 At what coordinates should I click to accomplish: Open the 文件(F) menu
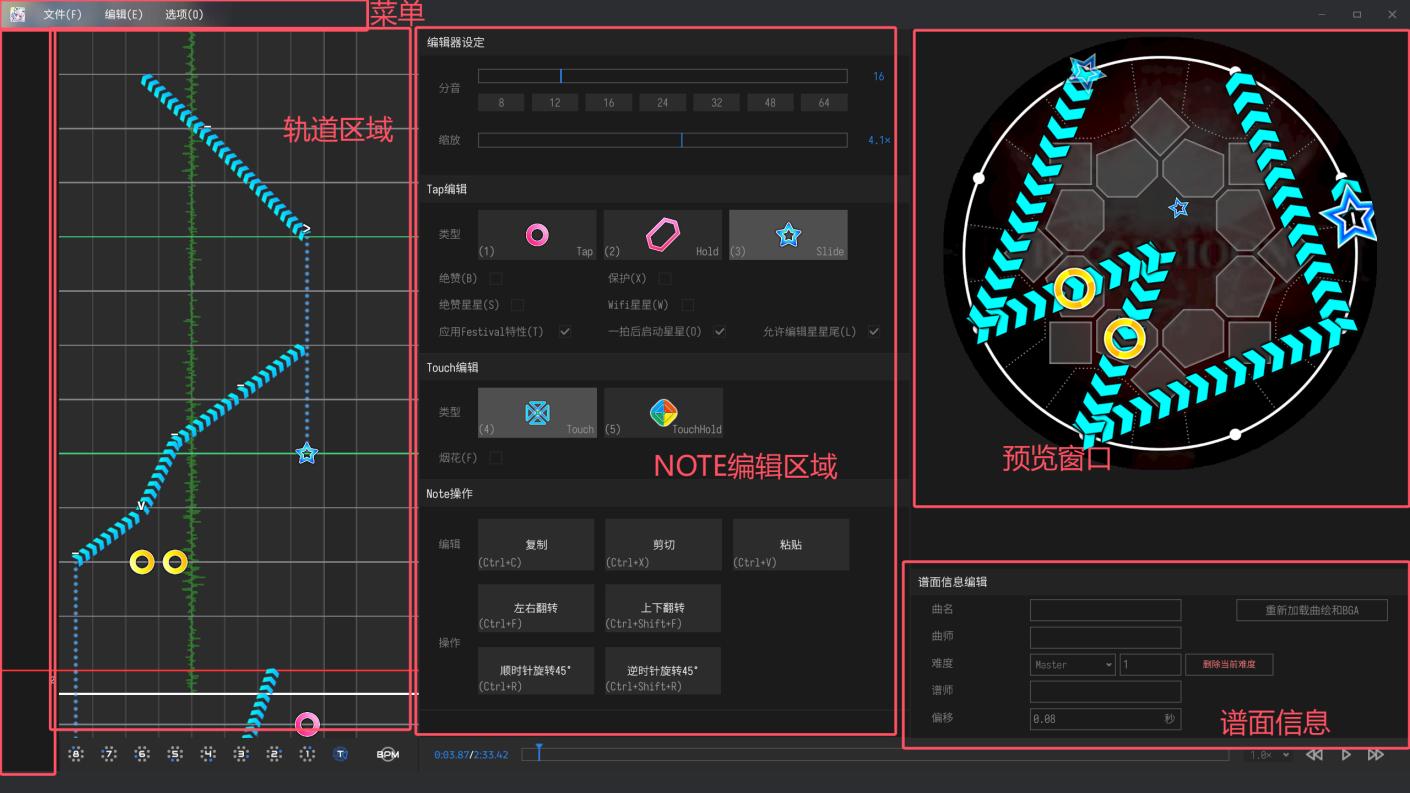click(x=61, y=14)
